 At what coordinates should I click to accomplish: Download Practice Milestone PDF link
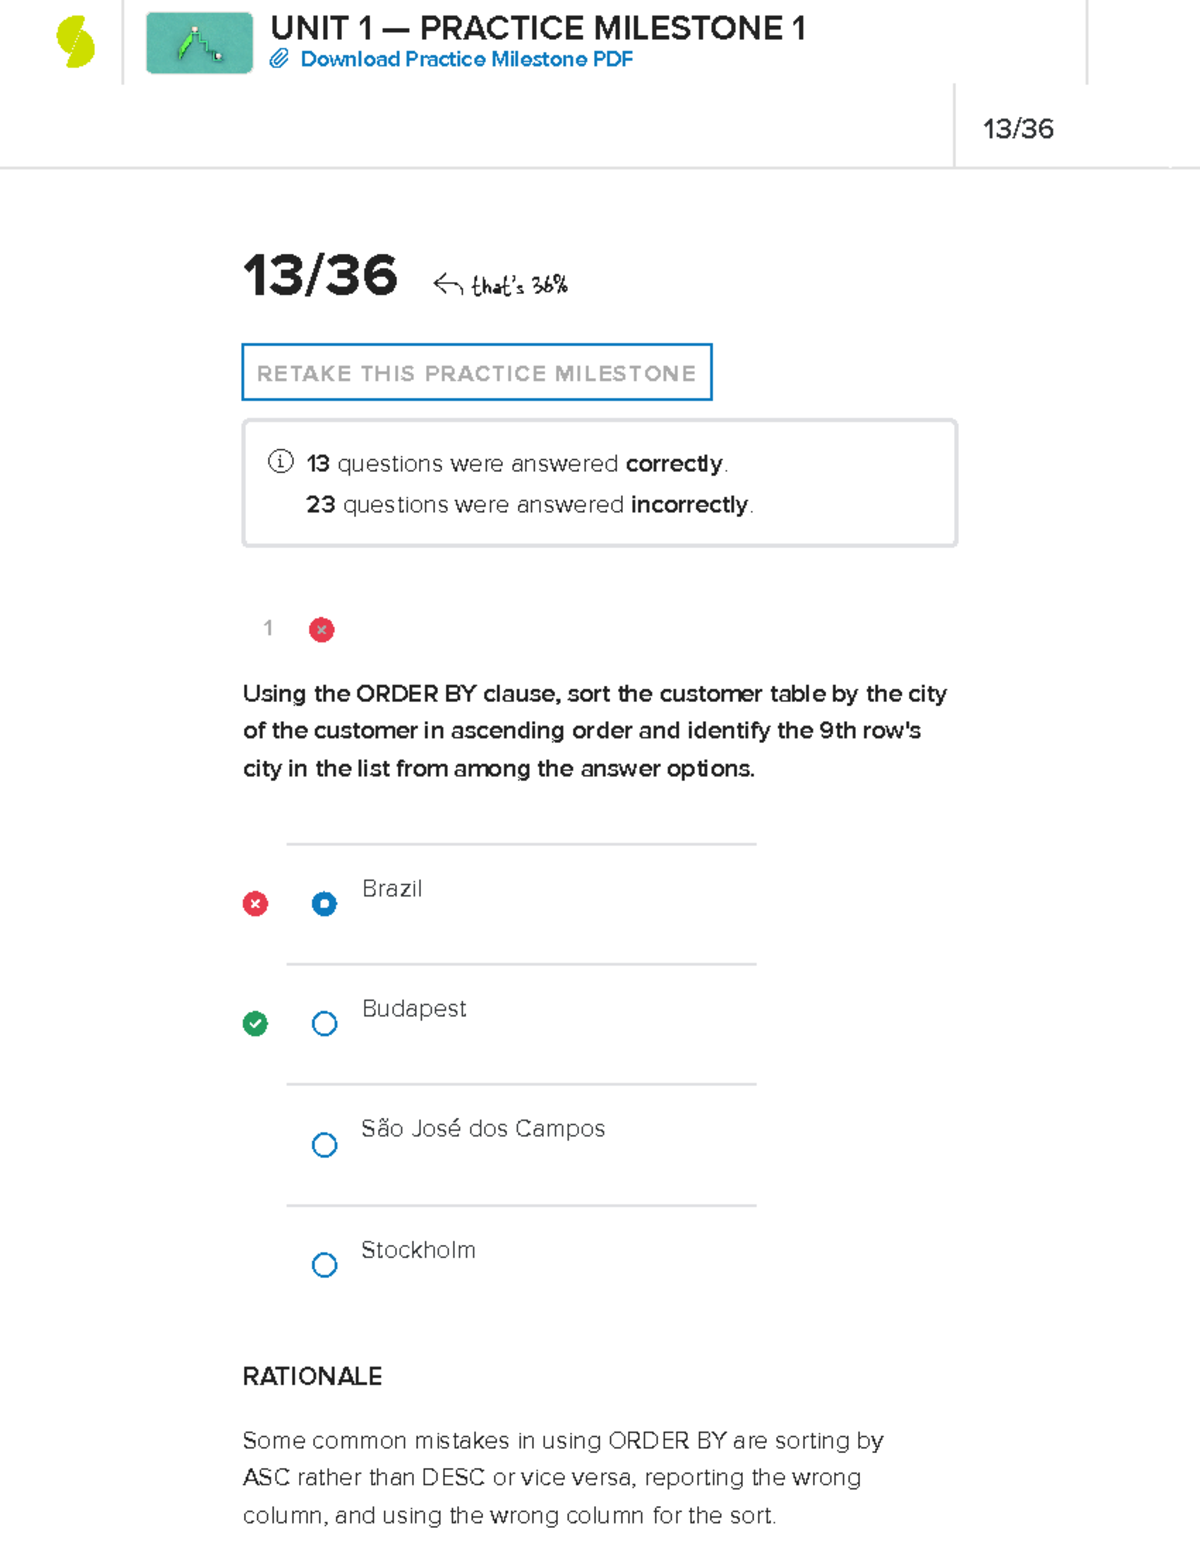[x=466, y=59]
